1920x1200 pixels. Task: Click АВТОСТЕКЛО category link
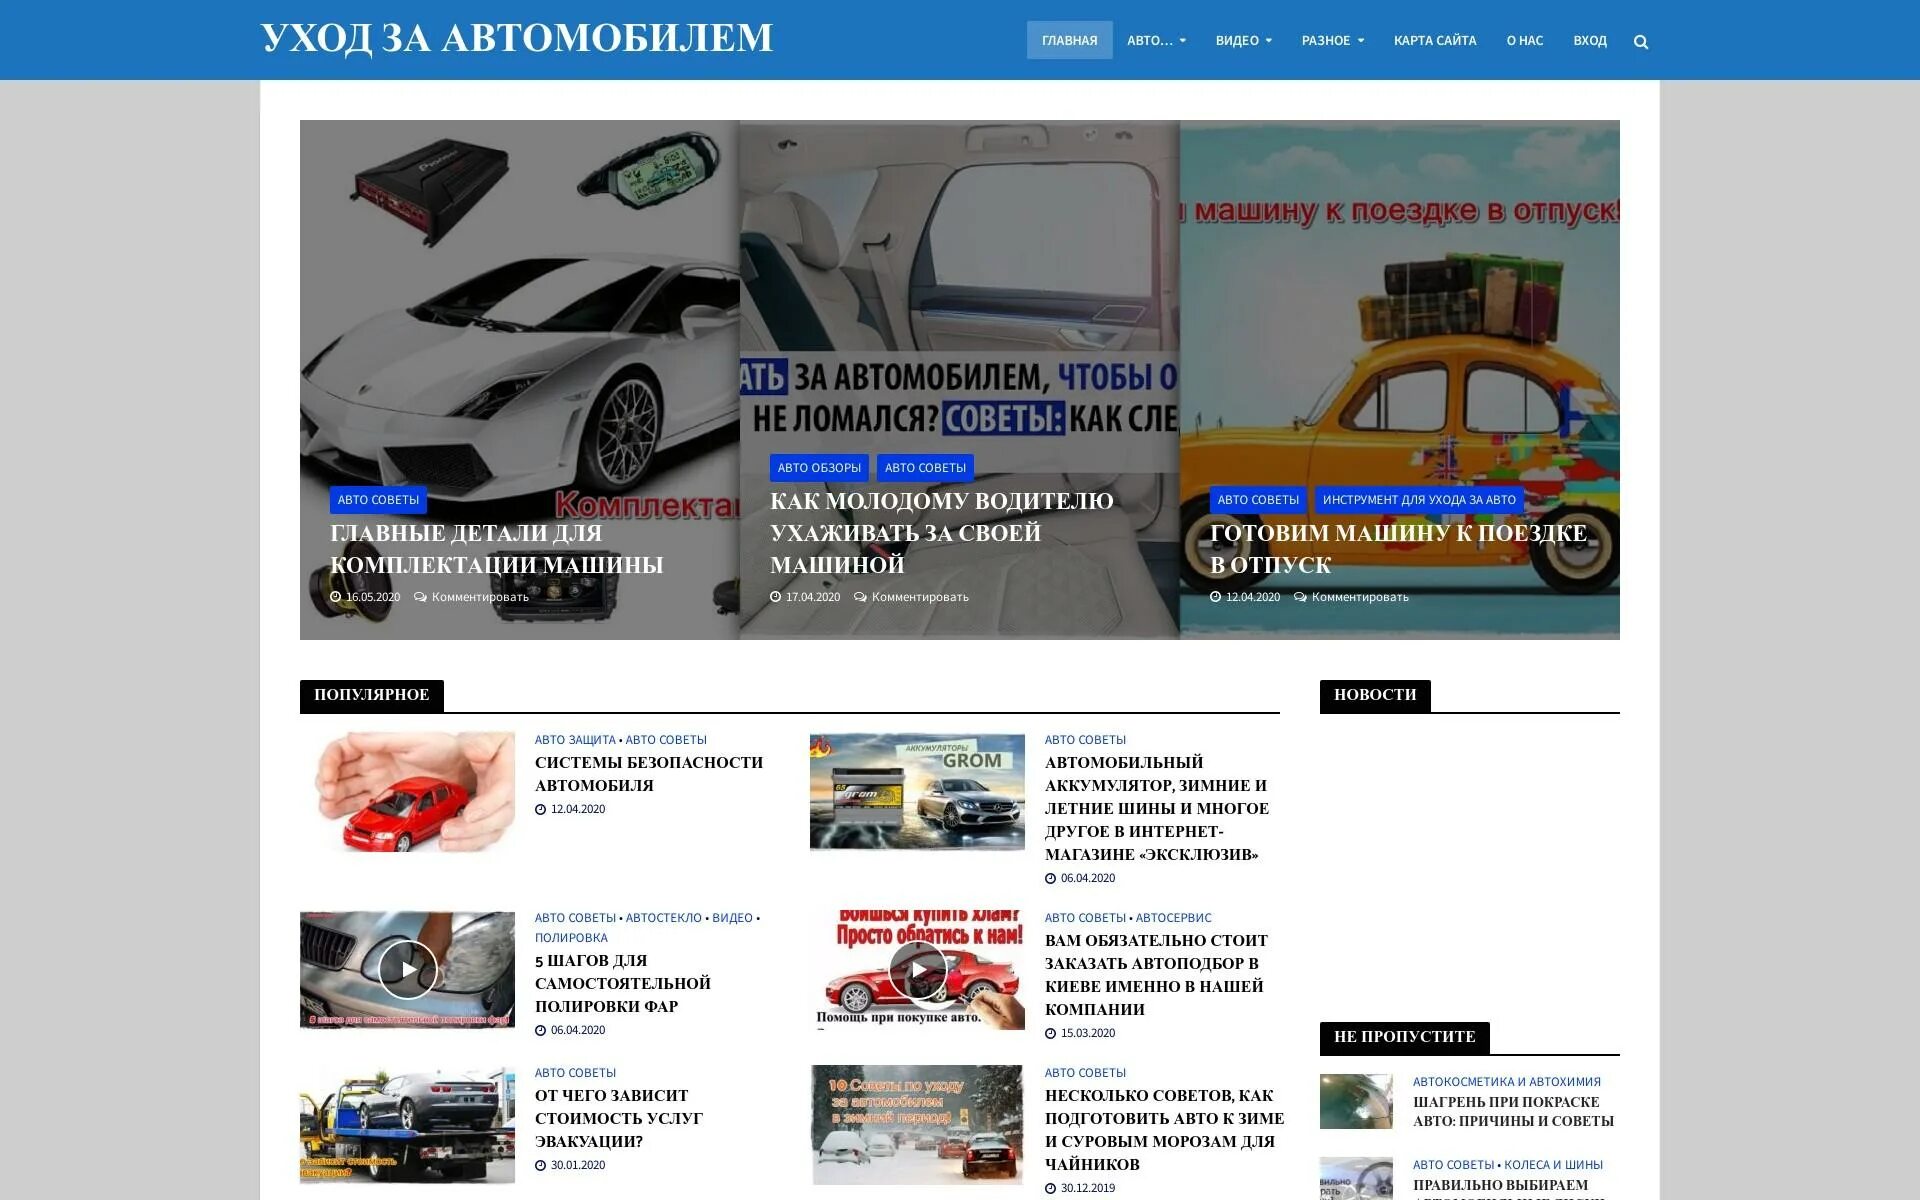(663, 918)
